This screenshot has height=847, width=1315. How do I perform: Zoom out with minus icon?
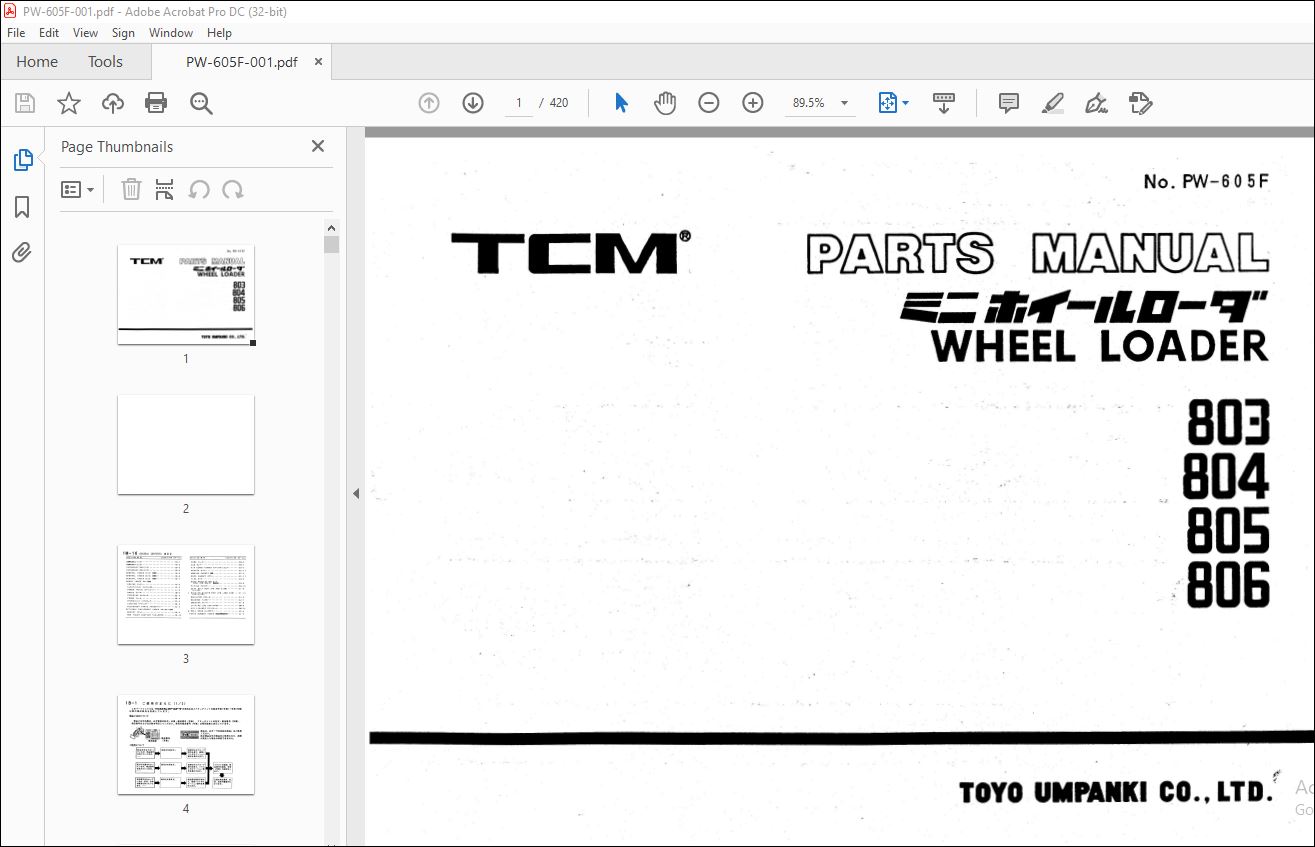click(709, 103)
